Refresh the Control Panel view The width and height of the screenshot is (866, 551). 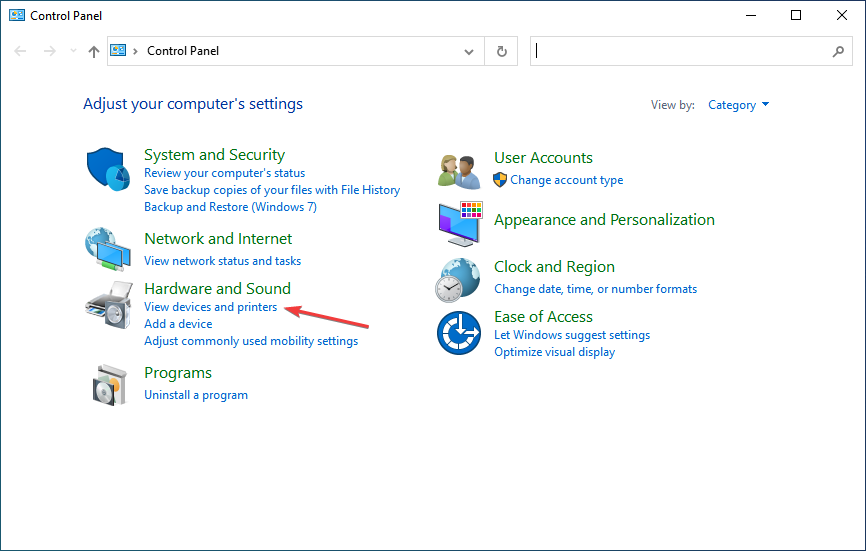(x=501, y=51)
